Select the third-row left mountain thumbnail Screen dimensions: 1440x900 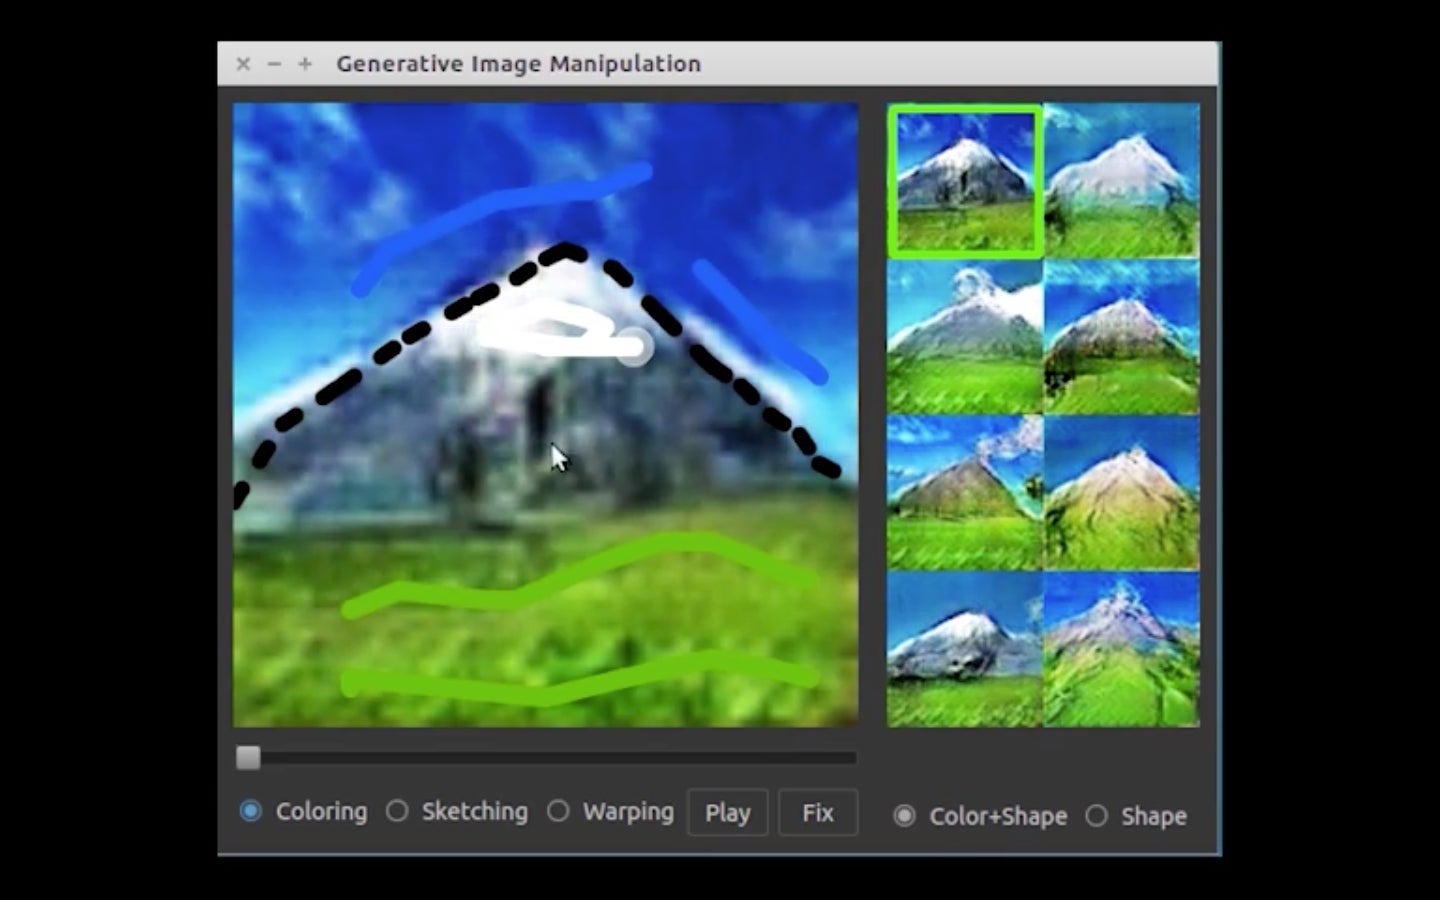[x=965, y=494]
